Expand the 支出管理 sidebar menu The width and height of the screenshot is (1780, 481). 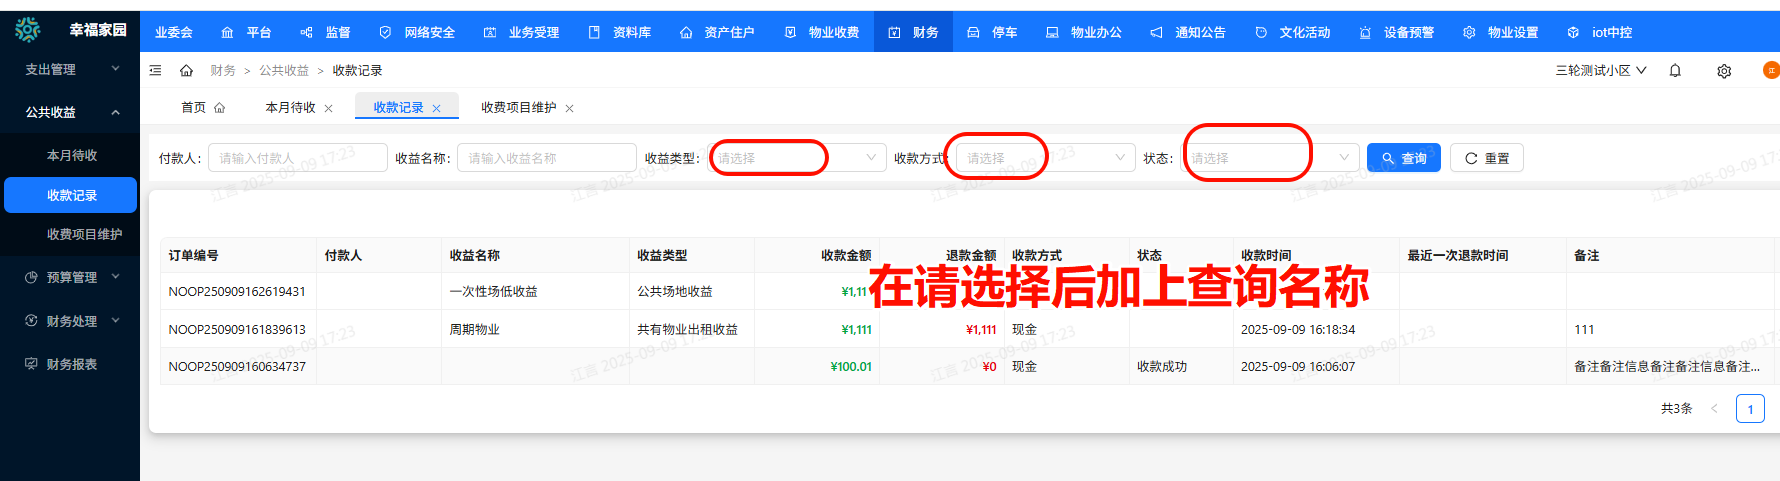point(70,70)
